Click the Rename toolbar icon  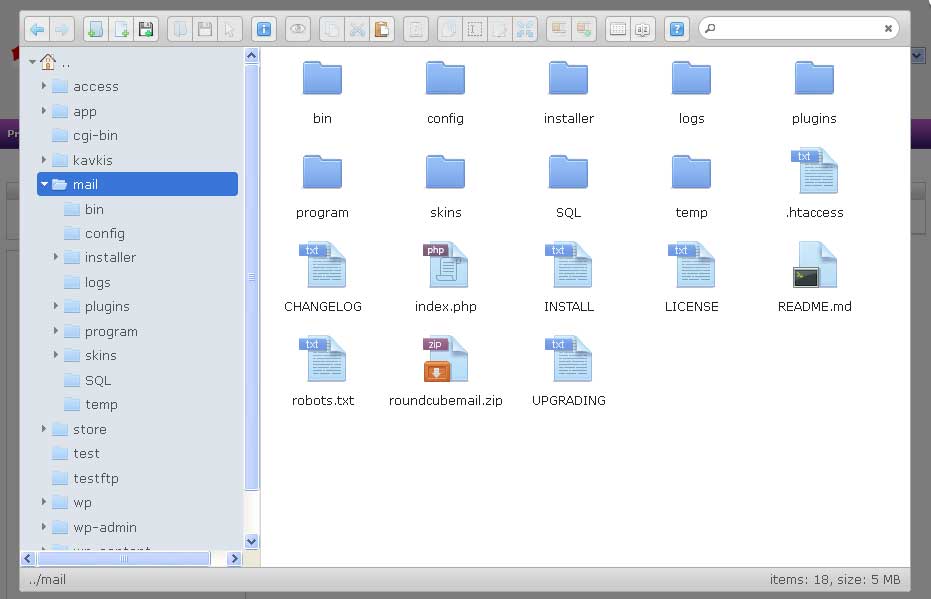(474, 29)
